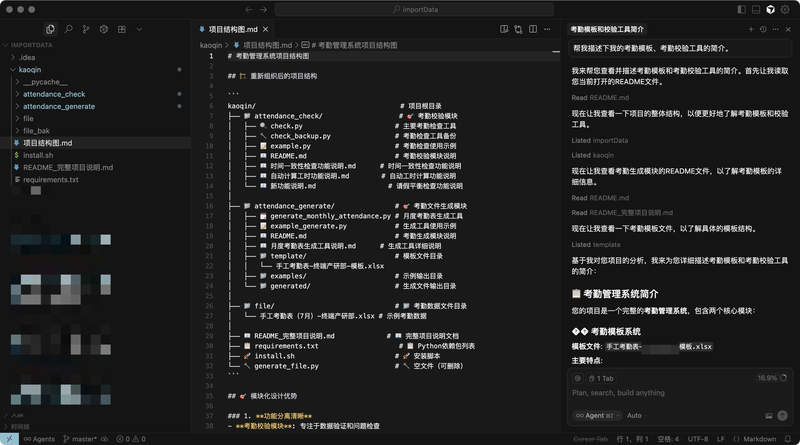Image resolution: width=800 pixels, height=445 pixels.
Task: Click the Read README_完整项目说明.md step
Action: click(622, 213)
